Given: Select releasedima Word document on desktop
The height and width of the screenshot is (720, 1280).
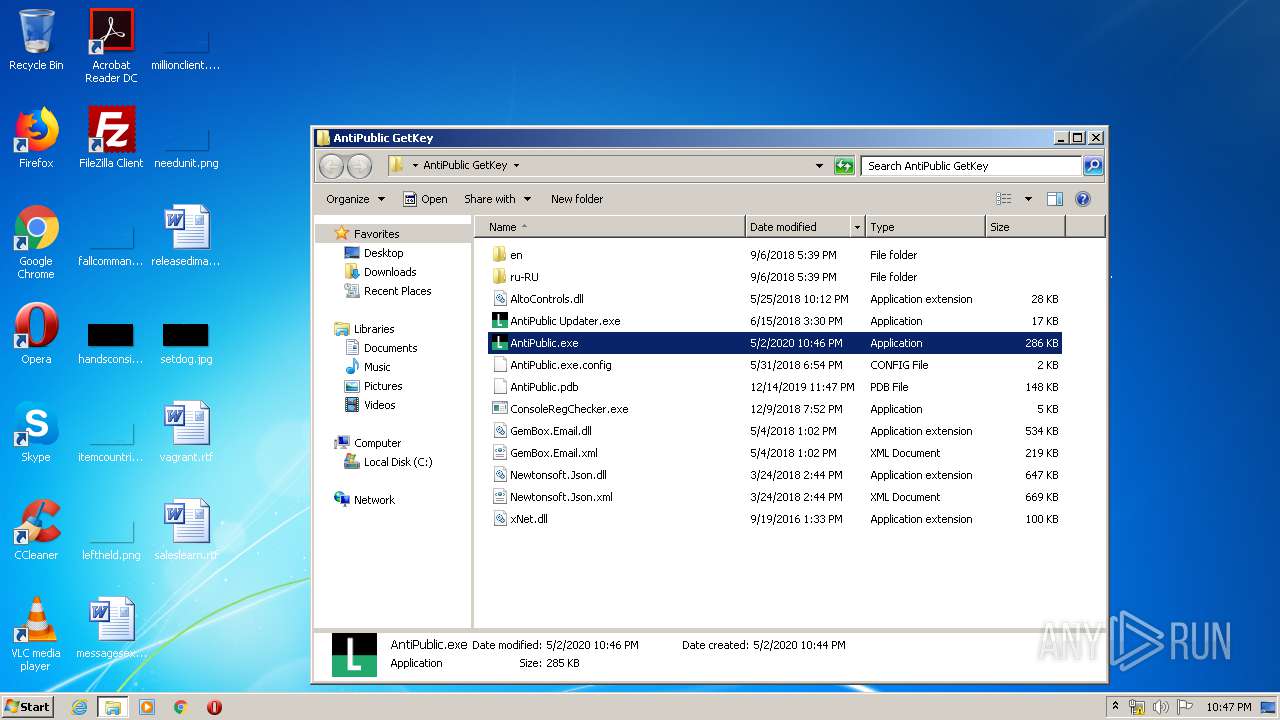Looking at the screenshot, I should tap(186, 236).
